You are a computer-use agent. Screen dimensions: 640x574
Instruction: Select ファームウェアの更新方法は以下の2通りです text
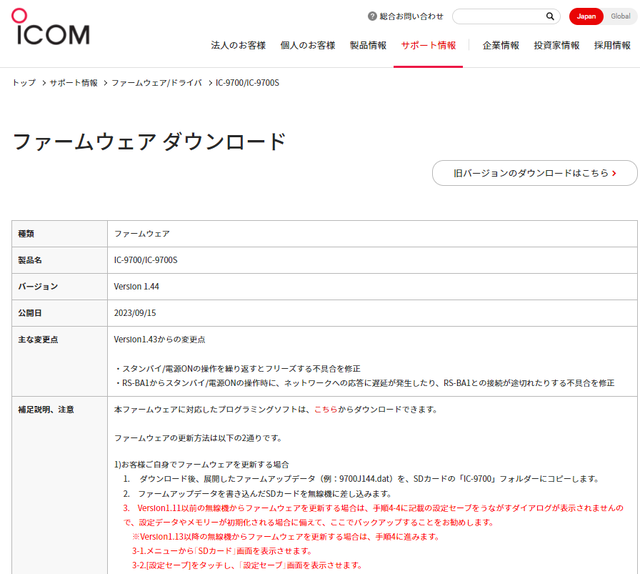coord(198,438)
